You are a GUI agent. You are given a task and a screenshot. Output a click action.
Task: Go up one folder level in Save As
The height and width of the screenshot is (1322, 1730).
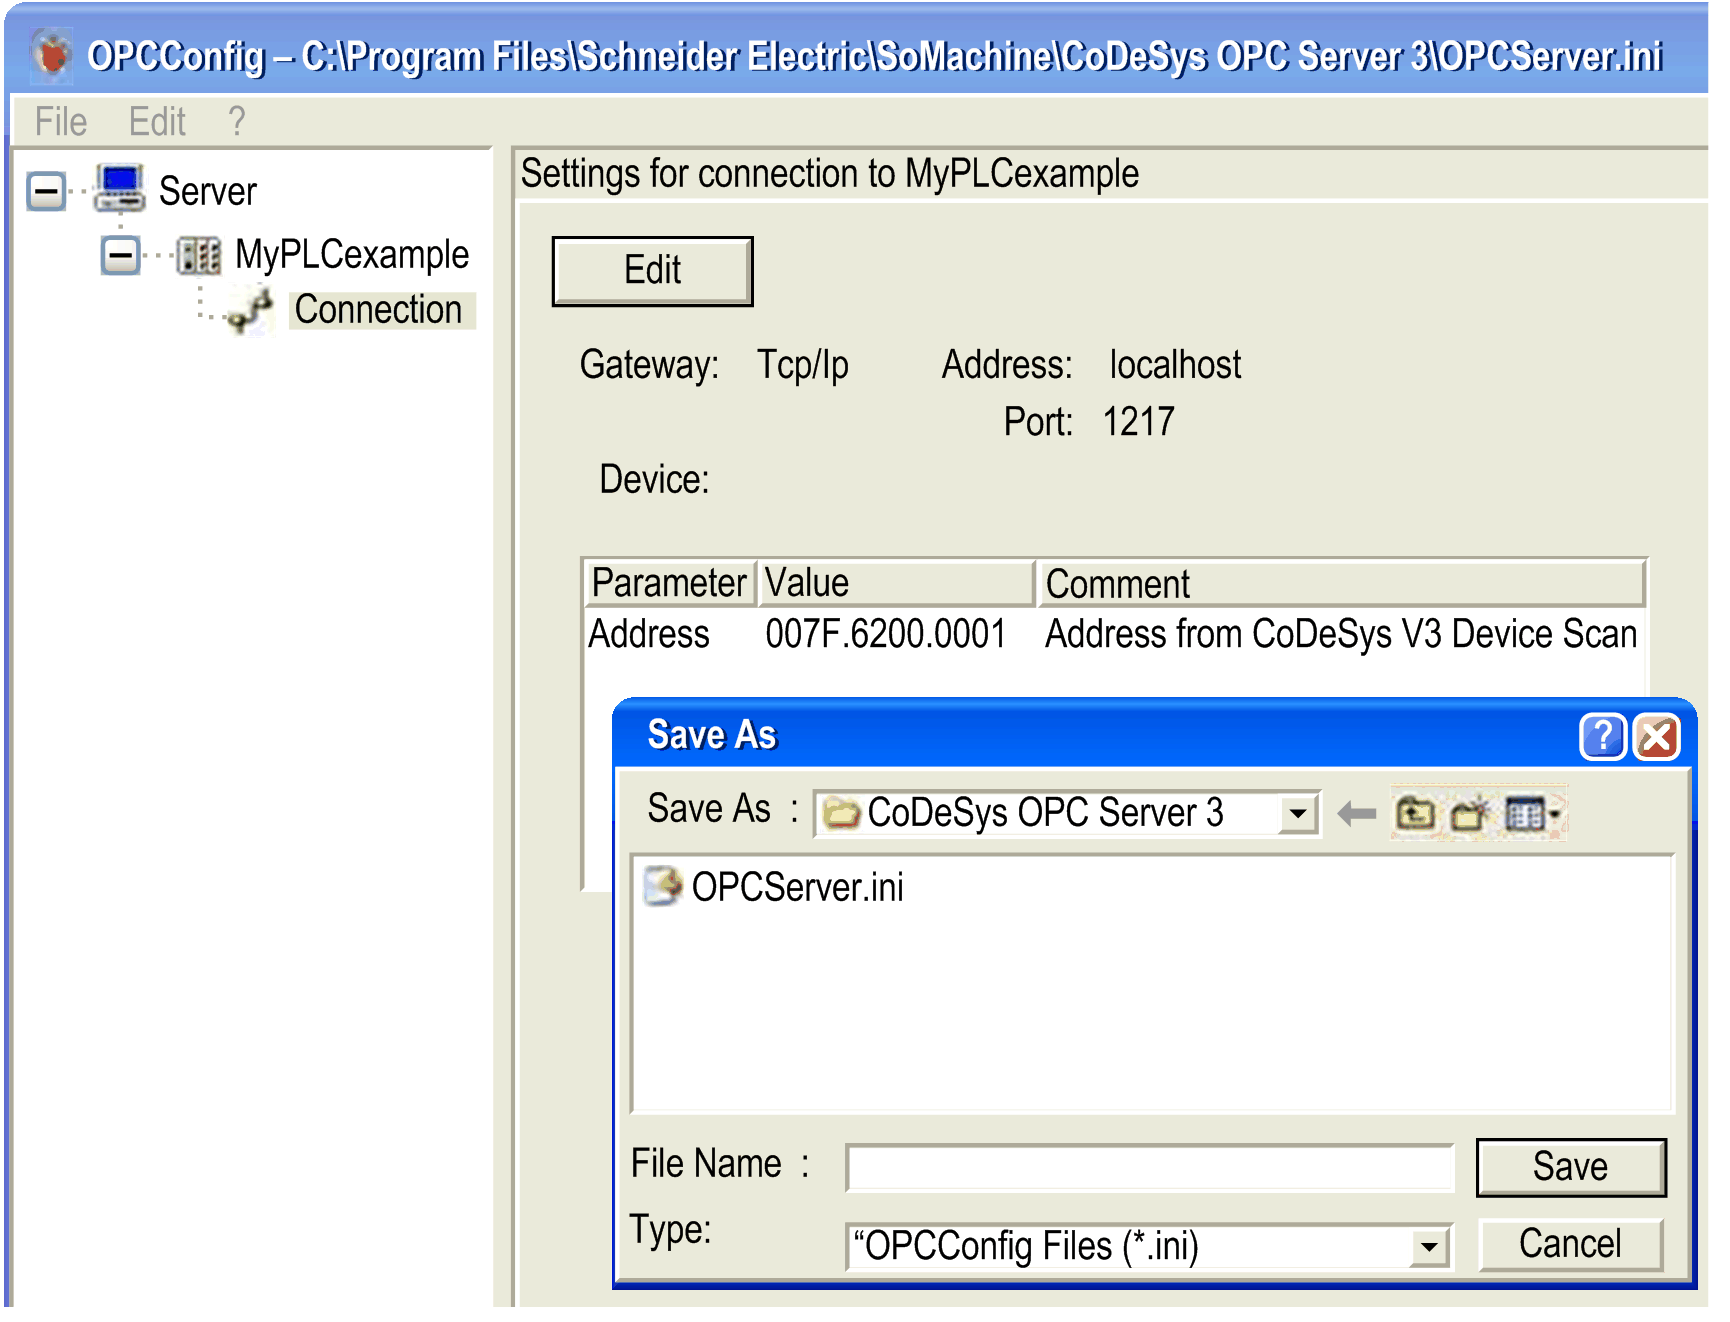(1415, 813)
